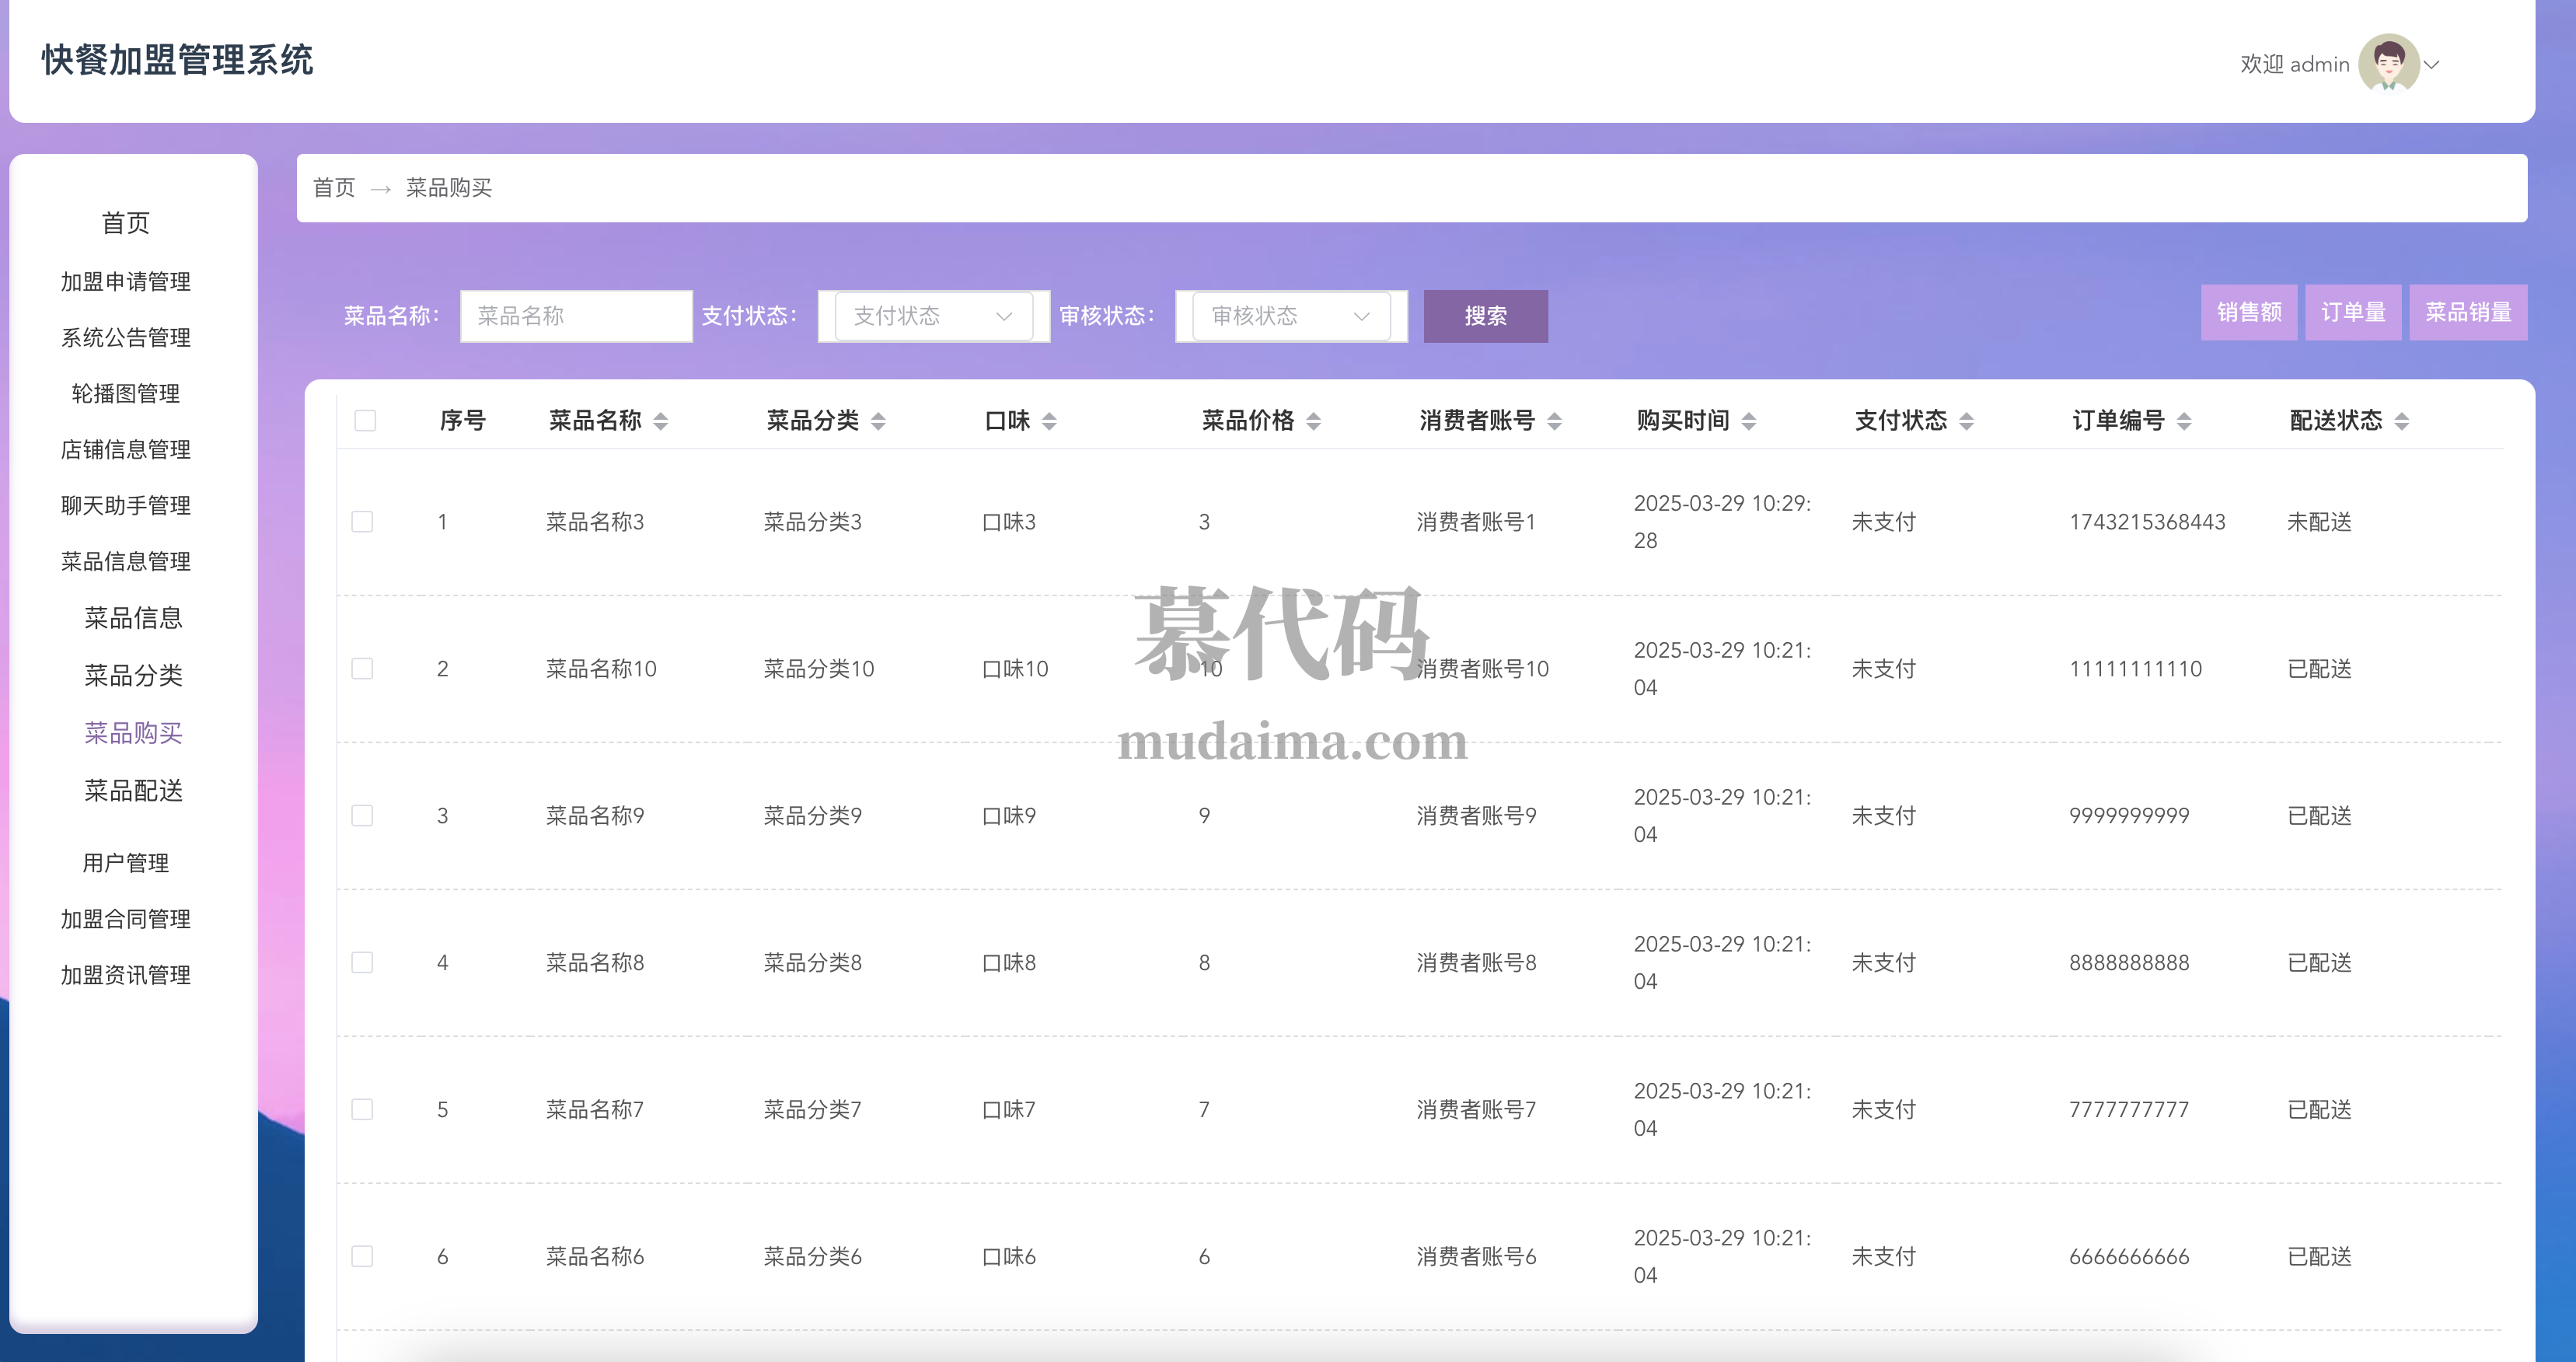Sort by 菜品分类 using its sort icon
The image size is (2576, 1362).
tap(878, 421)
